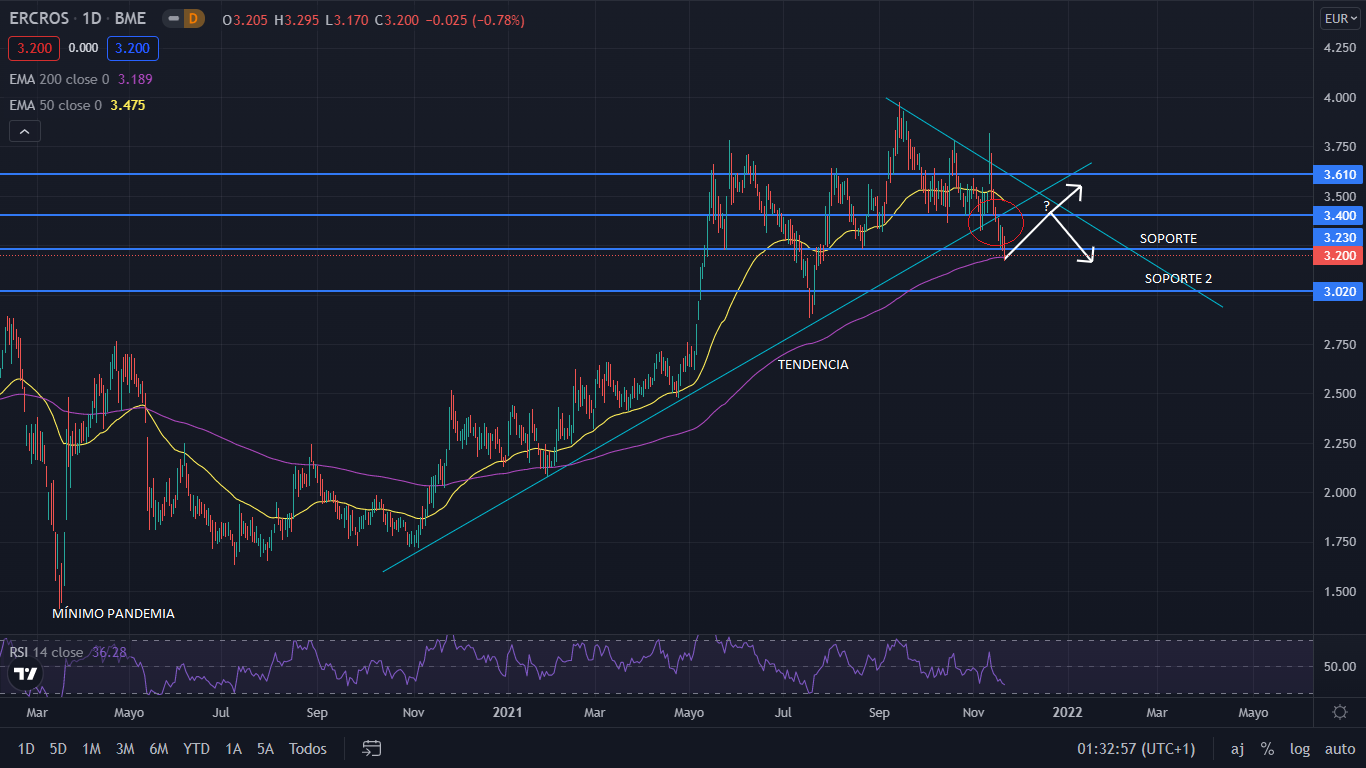Click the Todos range button
This screenshot has width=1366, height=768.
click(307, 748)
